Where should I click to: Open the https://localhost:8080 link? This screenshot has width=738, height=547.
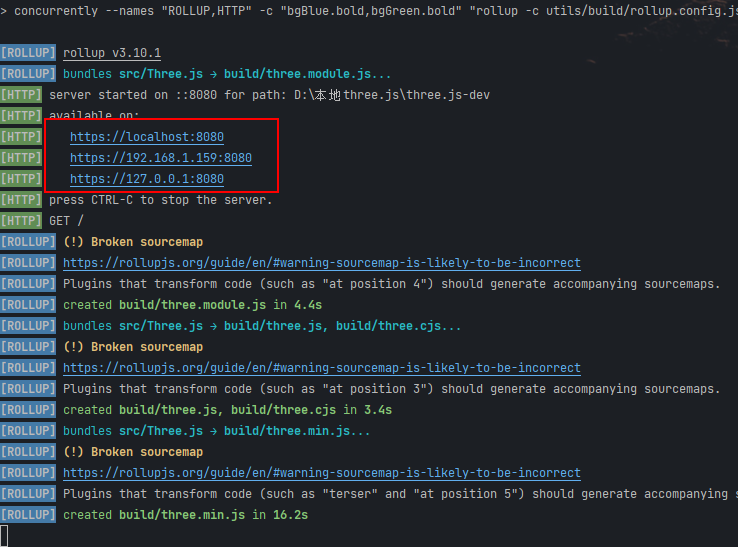(147, 137)
